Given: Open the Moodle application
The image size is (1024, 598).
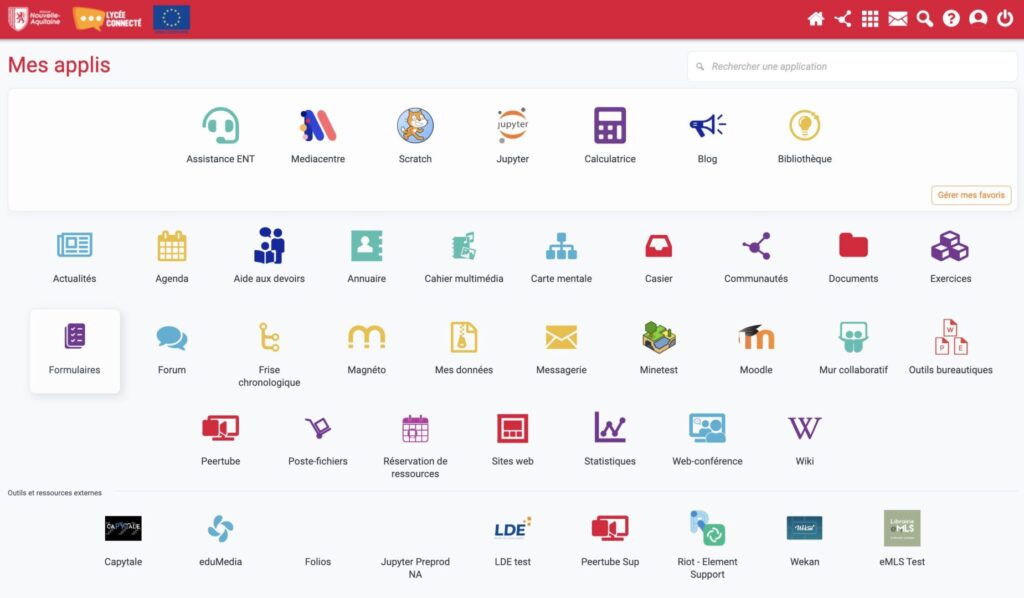Looking at the screenshot, I should click(x=756, y=338).
